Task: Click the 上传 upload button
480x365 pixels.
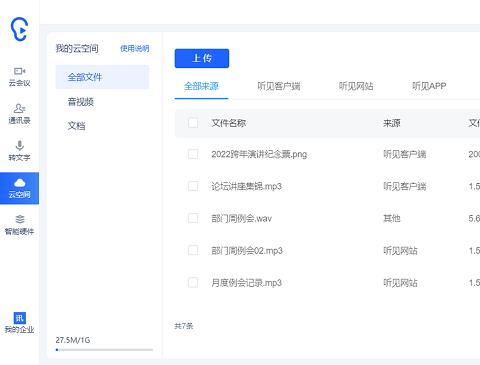Action: 202,58
